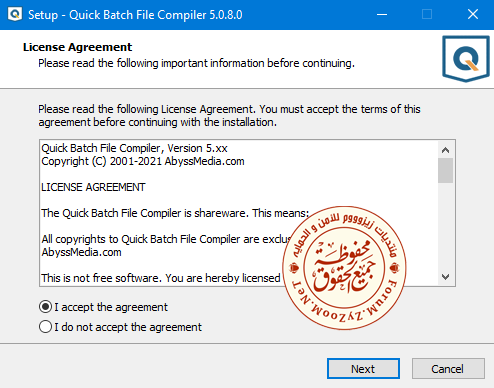Click the license text scroll up arrow
The width and height of the screenshot is (494, 388).
[445, 150]
